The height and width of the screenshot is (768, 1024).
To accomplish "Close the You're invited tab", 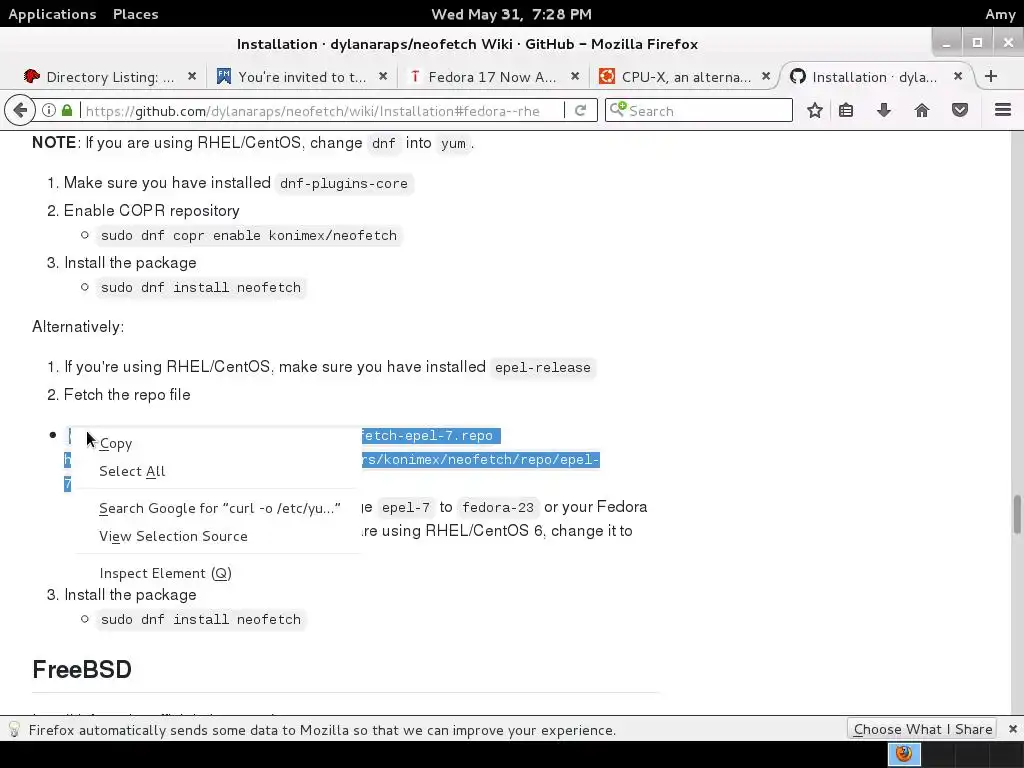I will click(x=383, y=76).
